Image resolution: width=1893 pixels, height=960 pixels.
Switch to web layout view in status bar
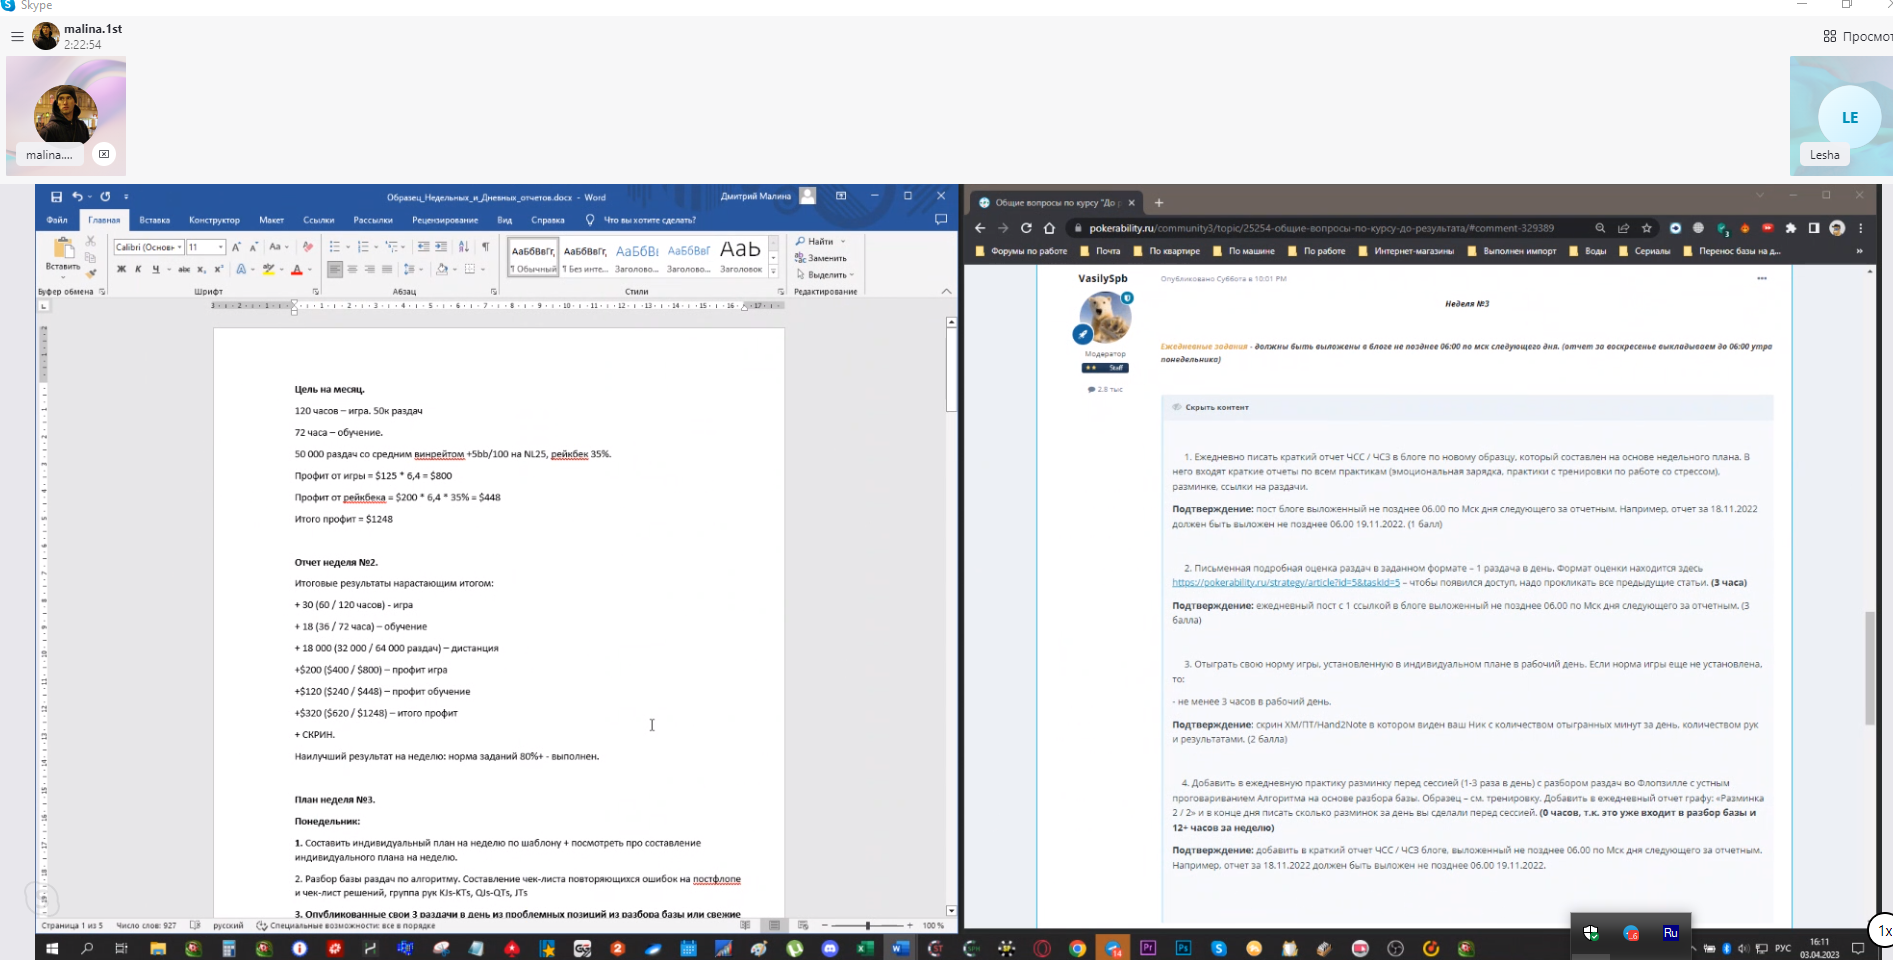coord(802,925)
